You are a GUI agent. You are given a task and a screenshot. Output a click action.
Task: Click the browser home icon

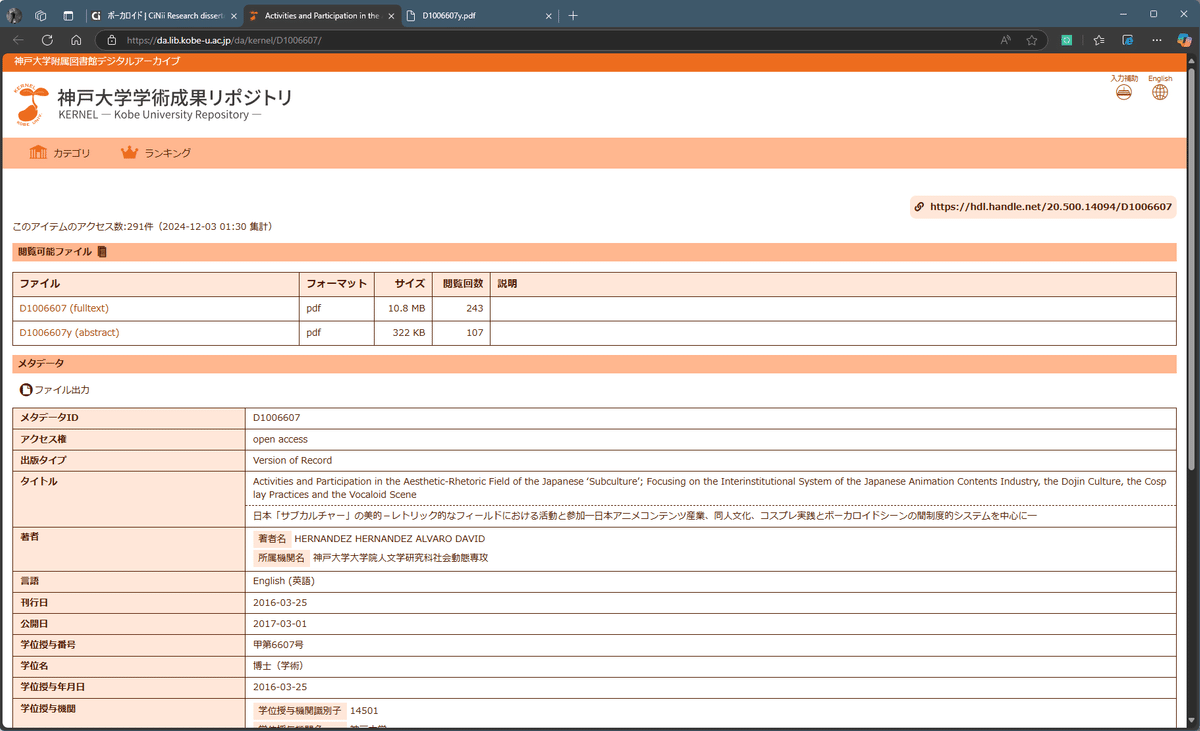coord(76,40)
